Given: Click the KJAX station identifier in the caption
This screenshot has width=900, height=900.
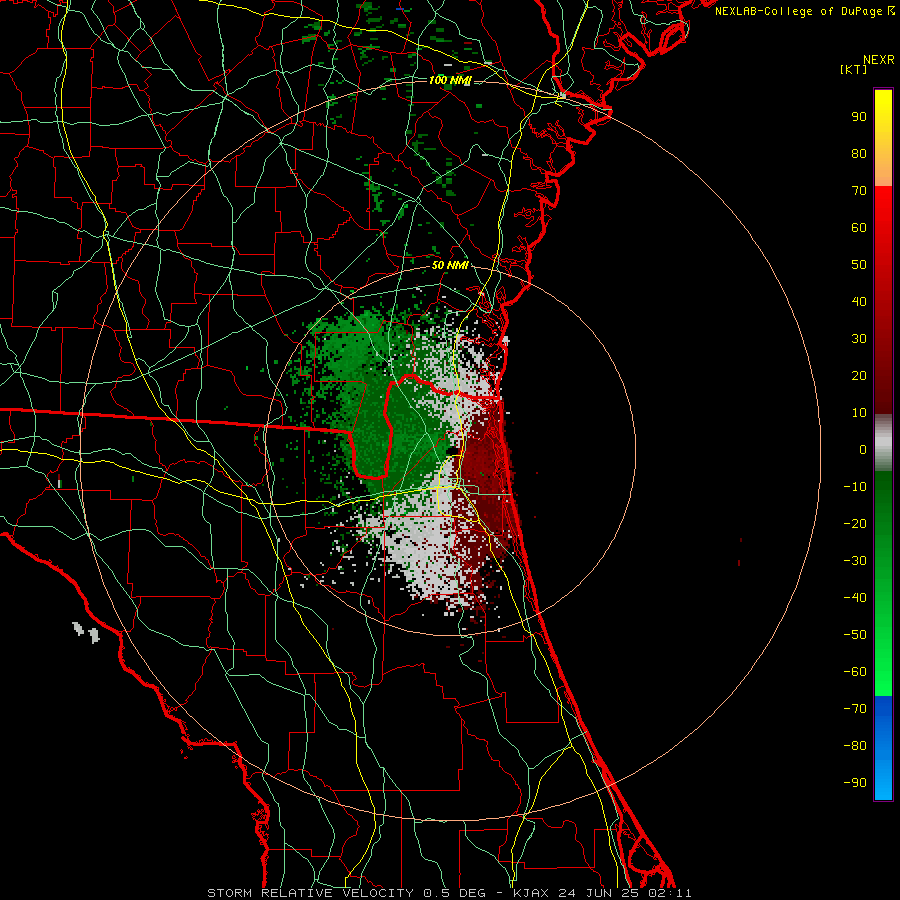Looking at the screenshot, I should click(530, 893).
